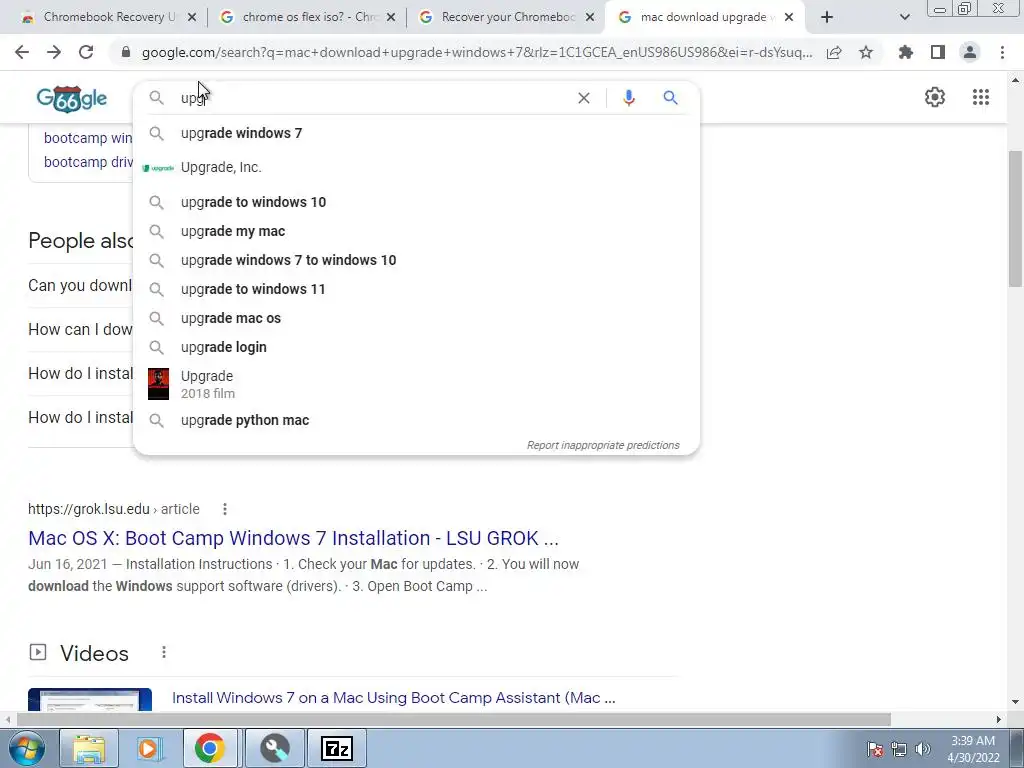Click the Boot Camp video thumbnail
Viewport: 1024px width, 768px height.
(x=90, y=699)
